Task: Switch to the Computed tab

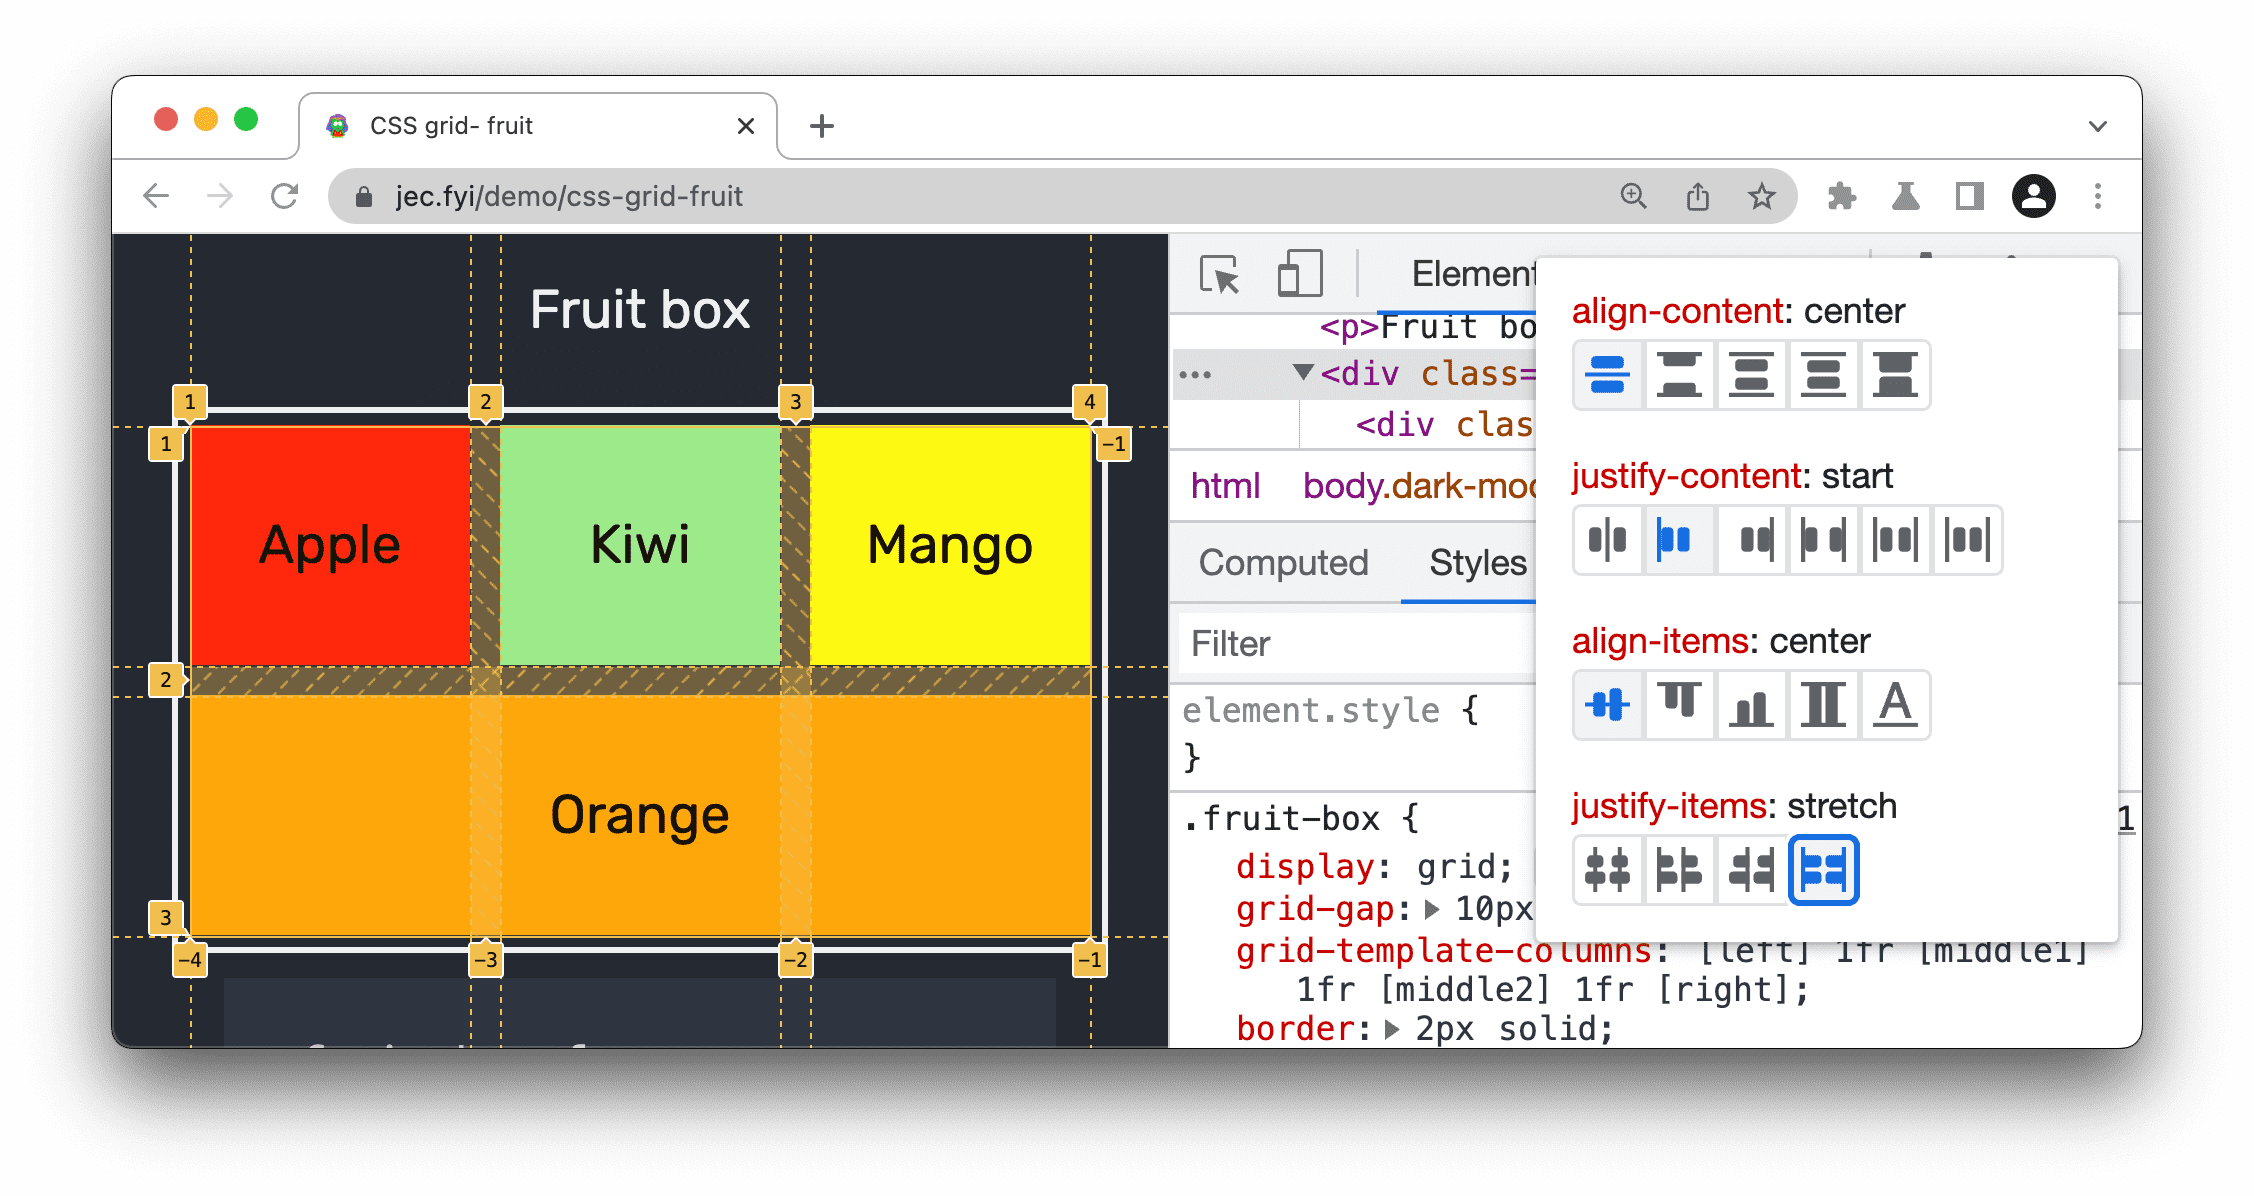Action: [x=1278, y=564]
